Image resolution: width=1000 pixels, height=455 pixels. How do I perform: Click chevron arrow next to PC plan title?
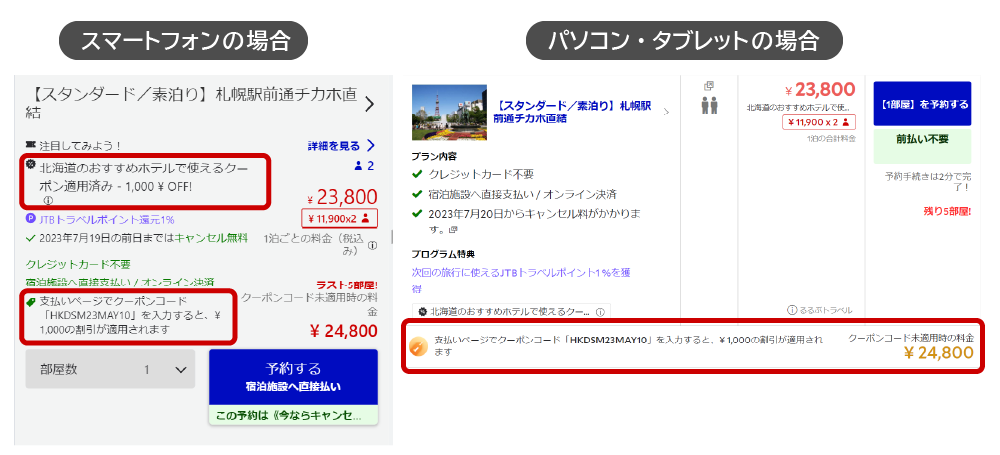click(x=666, y=112)
